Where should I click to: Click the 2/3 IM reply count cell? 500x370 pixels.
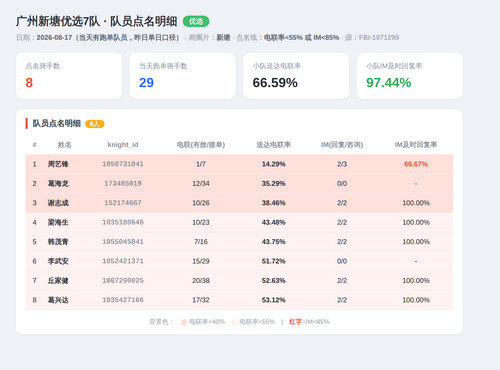[342, 164]
